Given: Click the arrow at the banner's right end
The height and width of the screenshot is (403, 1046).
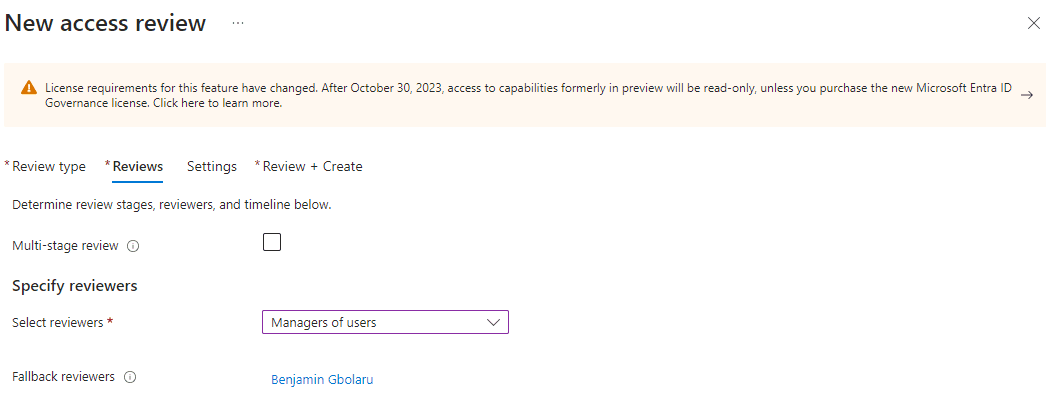Looking at the screenshot, I should (1026, 94).
